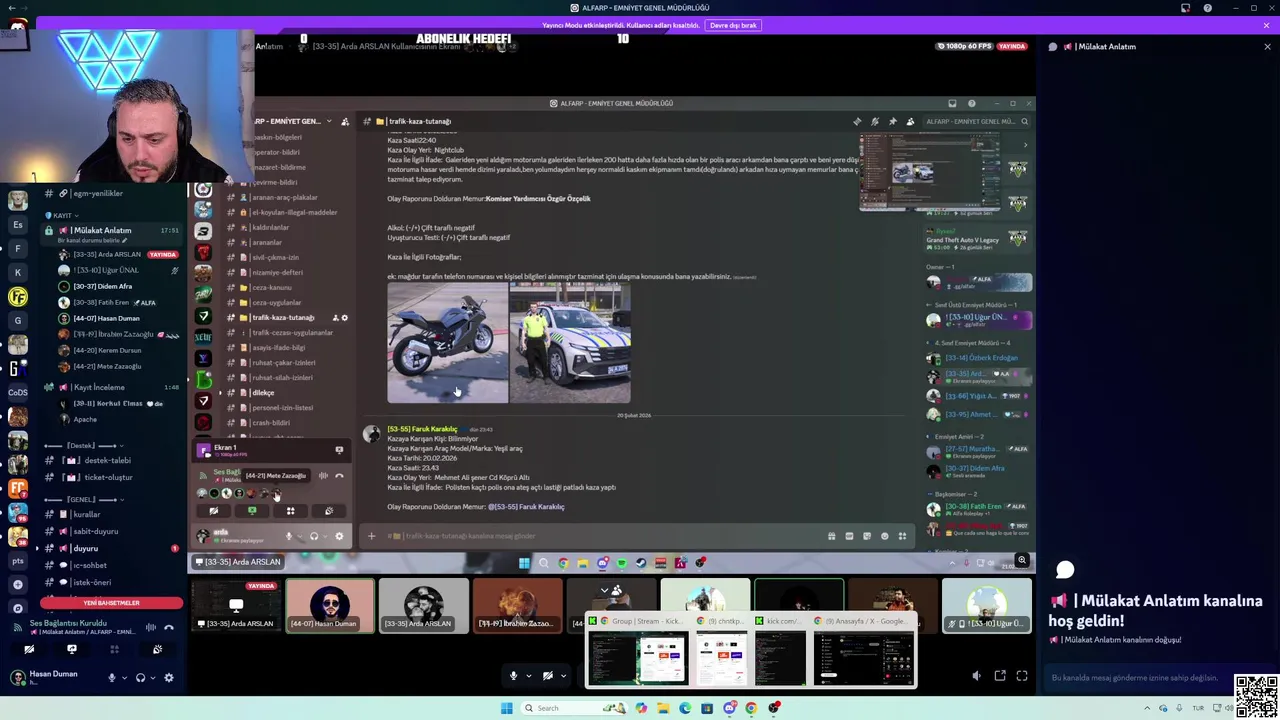Open Windows Start menu

pyautogui.click(x=506, y=708)
